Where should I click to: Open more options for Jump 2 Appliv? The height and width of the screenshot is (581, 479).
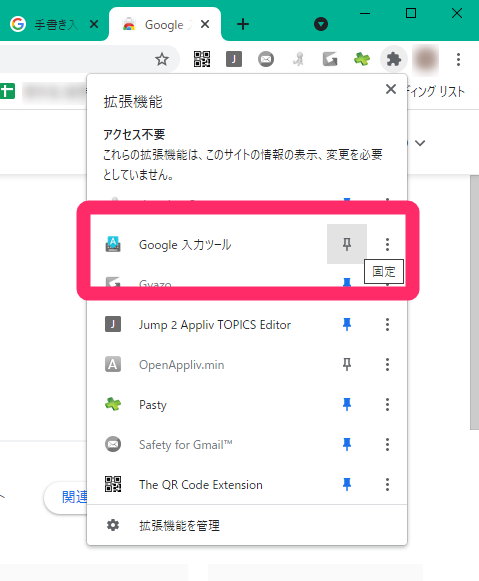click(387, 325)
